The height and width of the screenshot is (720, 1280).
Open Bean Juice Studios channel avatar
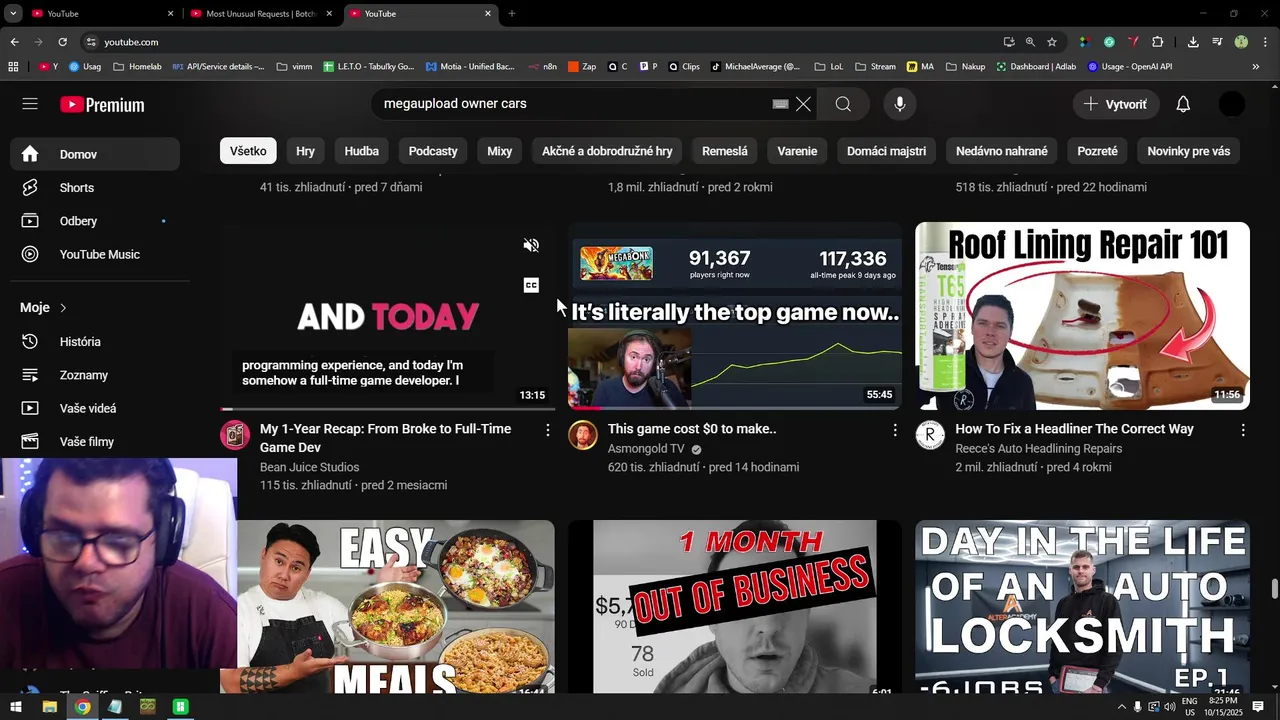click(235, 435)
